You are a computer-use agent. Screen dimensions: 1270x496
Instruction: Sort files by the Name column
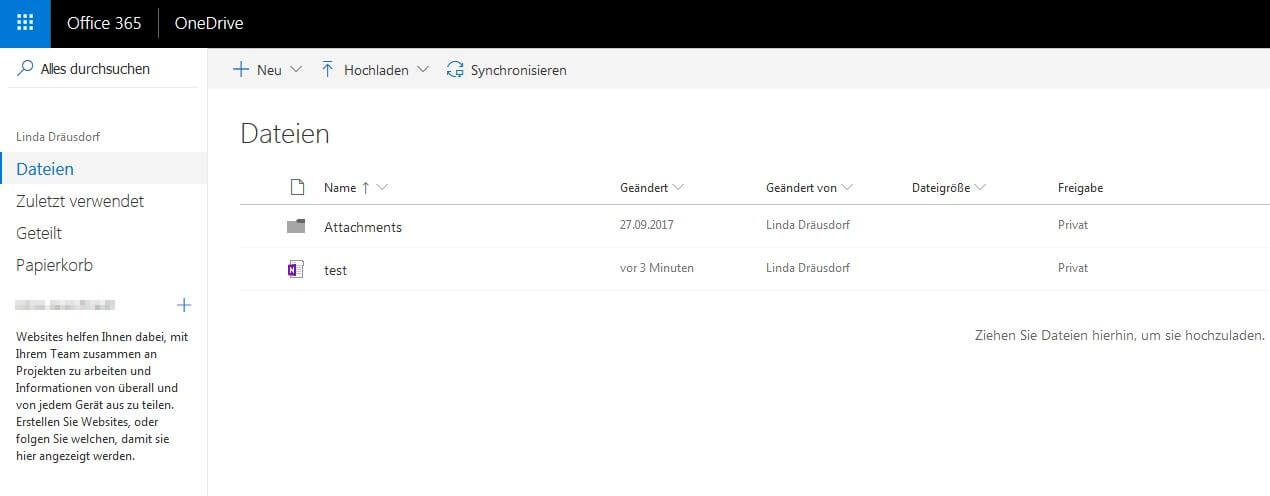point(340,188)
